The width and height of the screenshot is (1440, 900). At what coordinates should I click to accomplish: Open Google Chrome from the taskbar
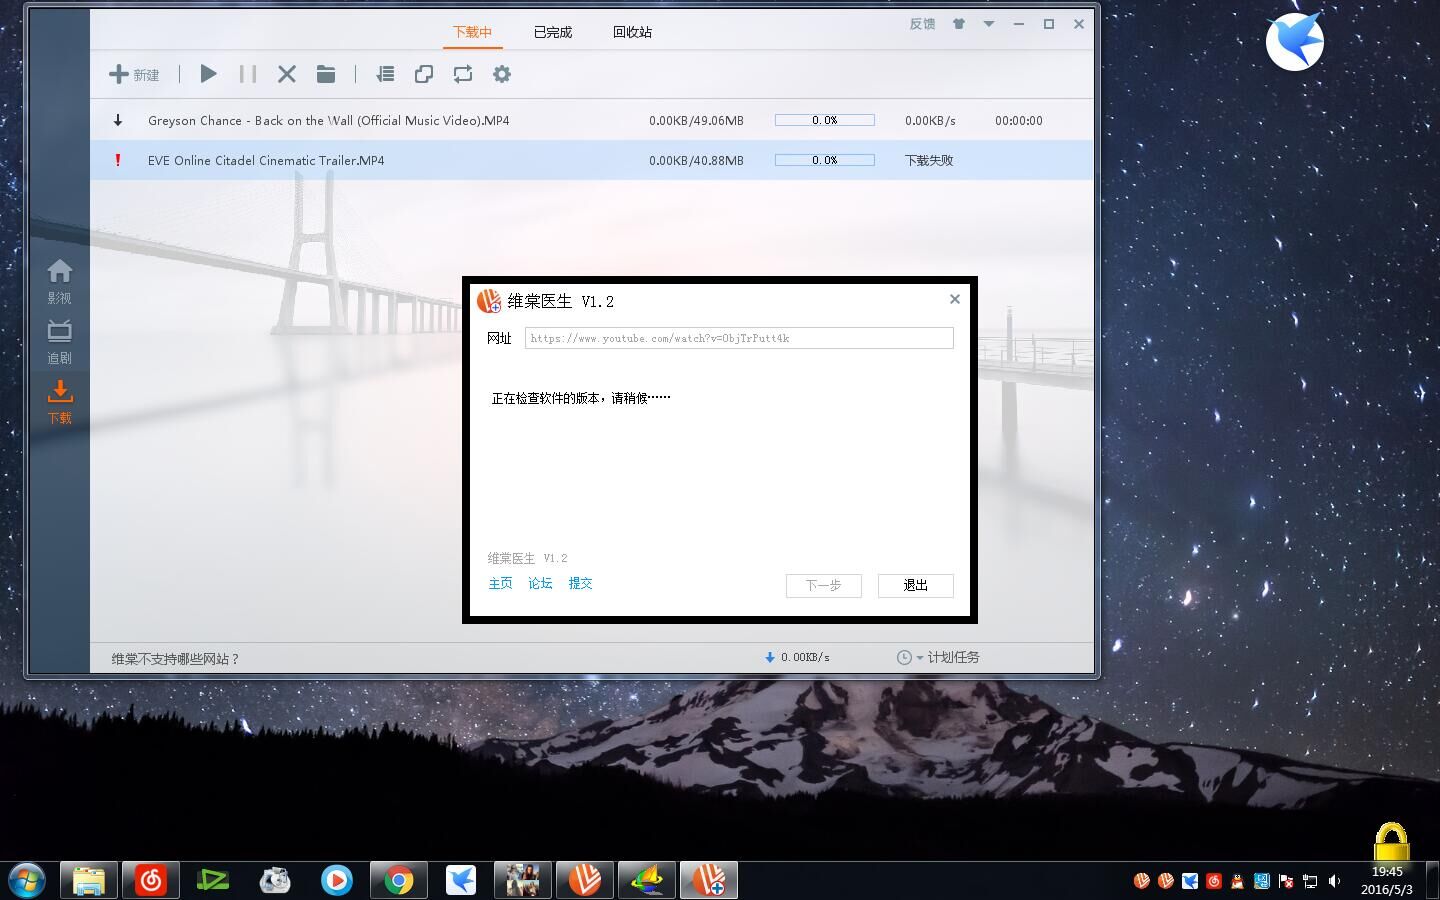399,880
